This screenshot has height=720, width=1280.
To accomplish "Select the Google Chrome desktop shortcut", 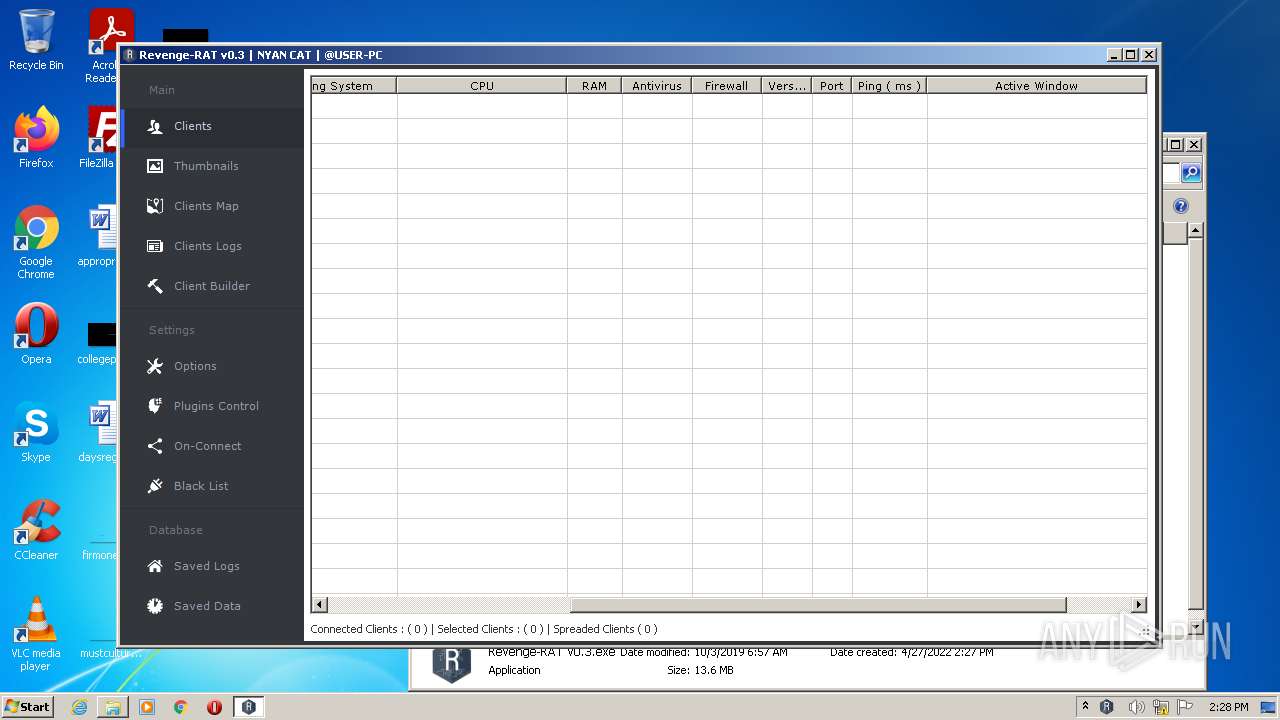I will click(36, 242).
